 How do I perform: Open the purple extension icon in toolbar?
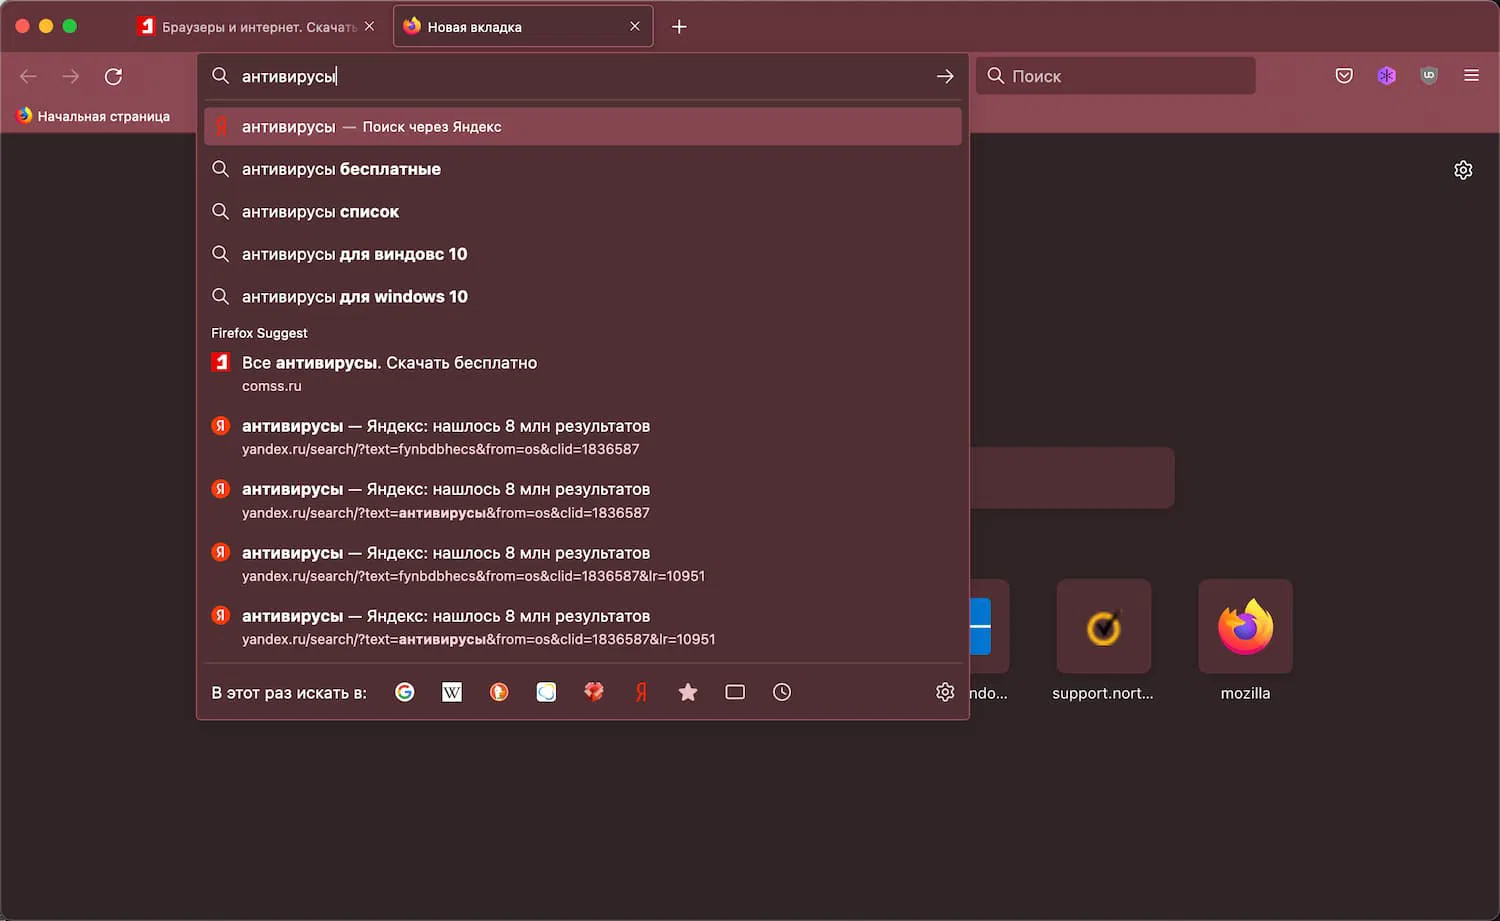pos(1386,76)
